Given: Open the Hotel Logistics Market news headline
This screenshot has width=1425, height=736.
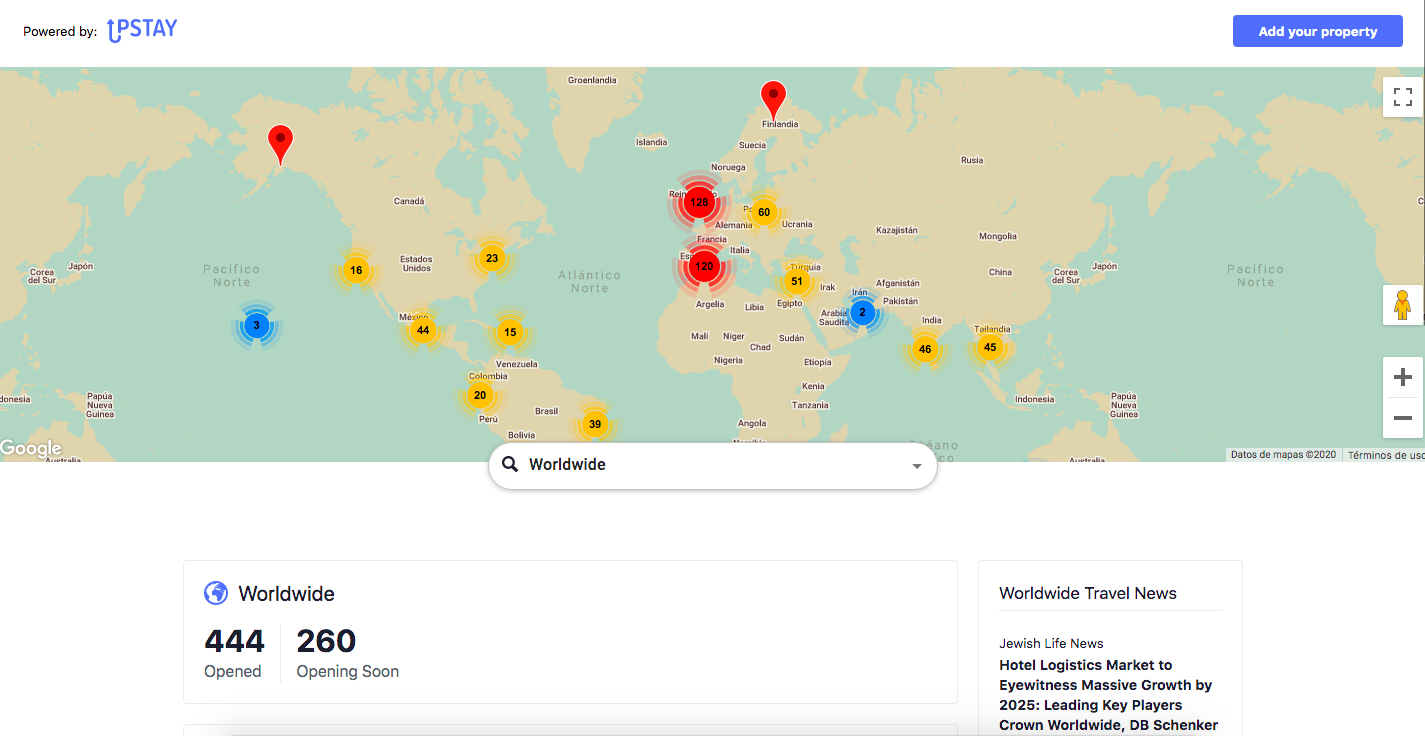Looking at the screenshot, I should 1109,695.
